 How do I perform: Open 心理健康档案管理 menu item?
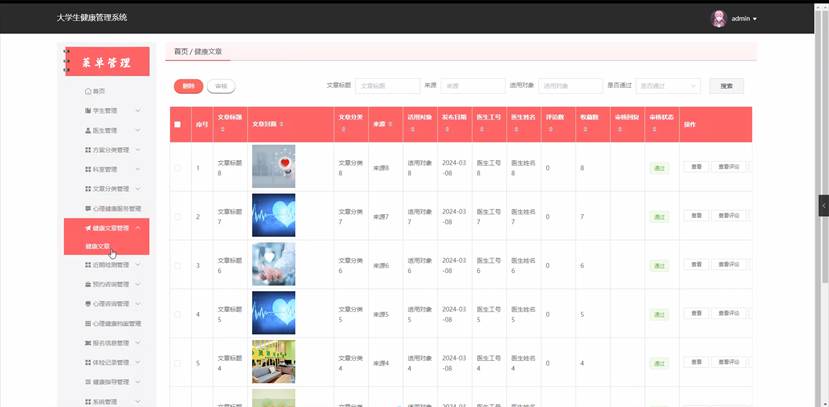(x=106, y=323)
